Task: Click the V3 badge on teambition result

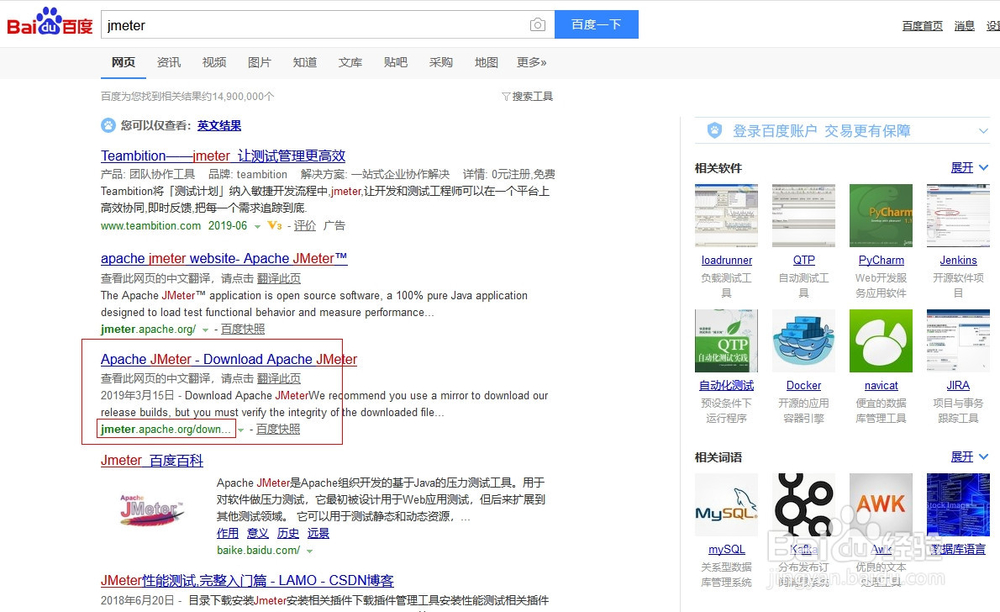Action: [274, 226]
